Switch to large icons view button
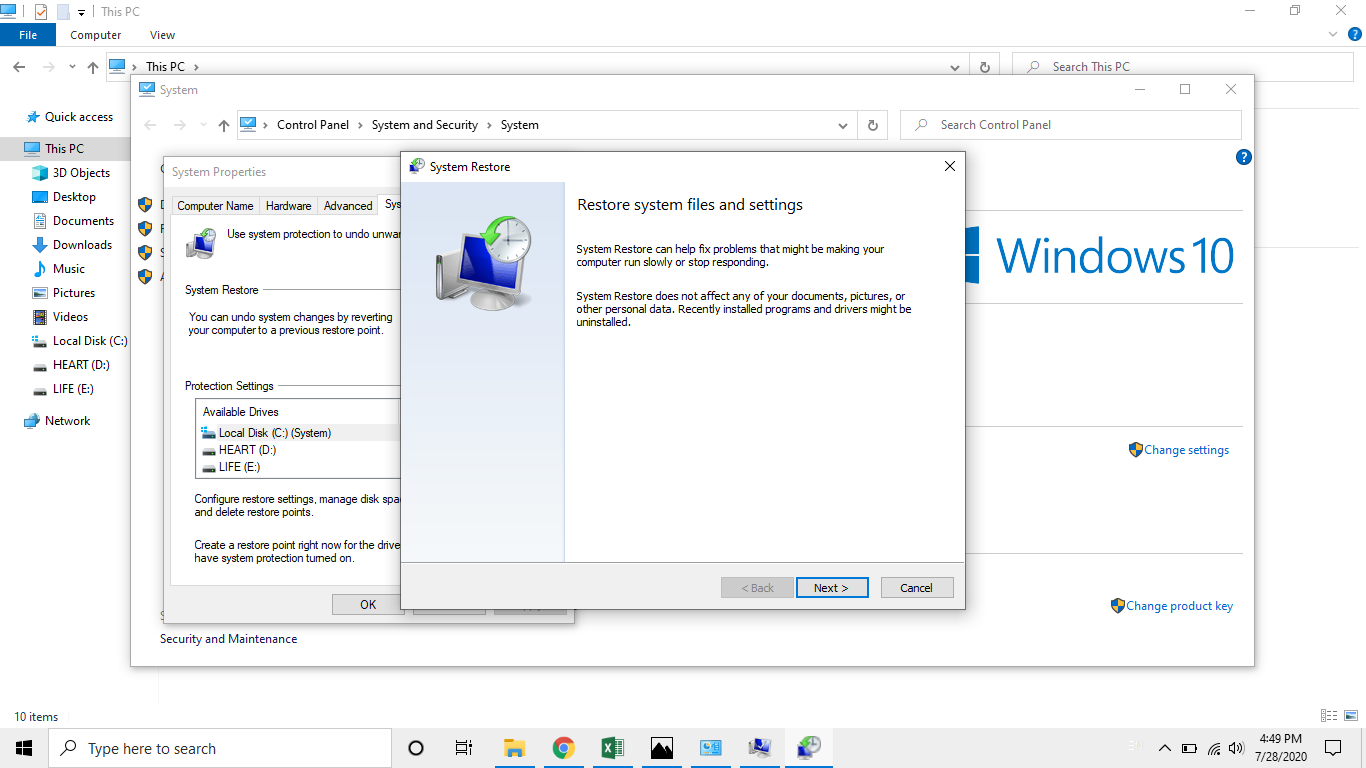1366x768 pixels. click(1351, 716)
